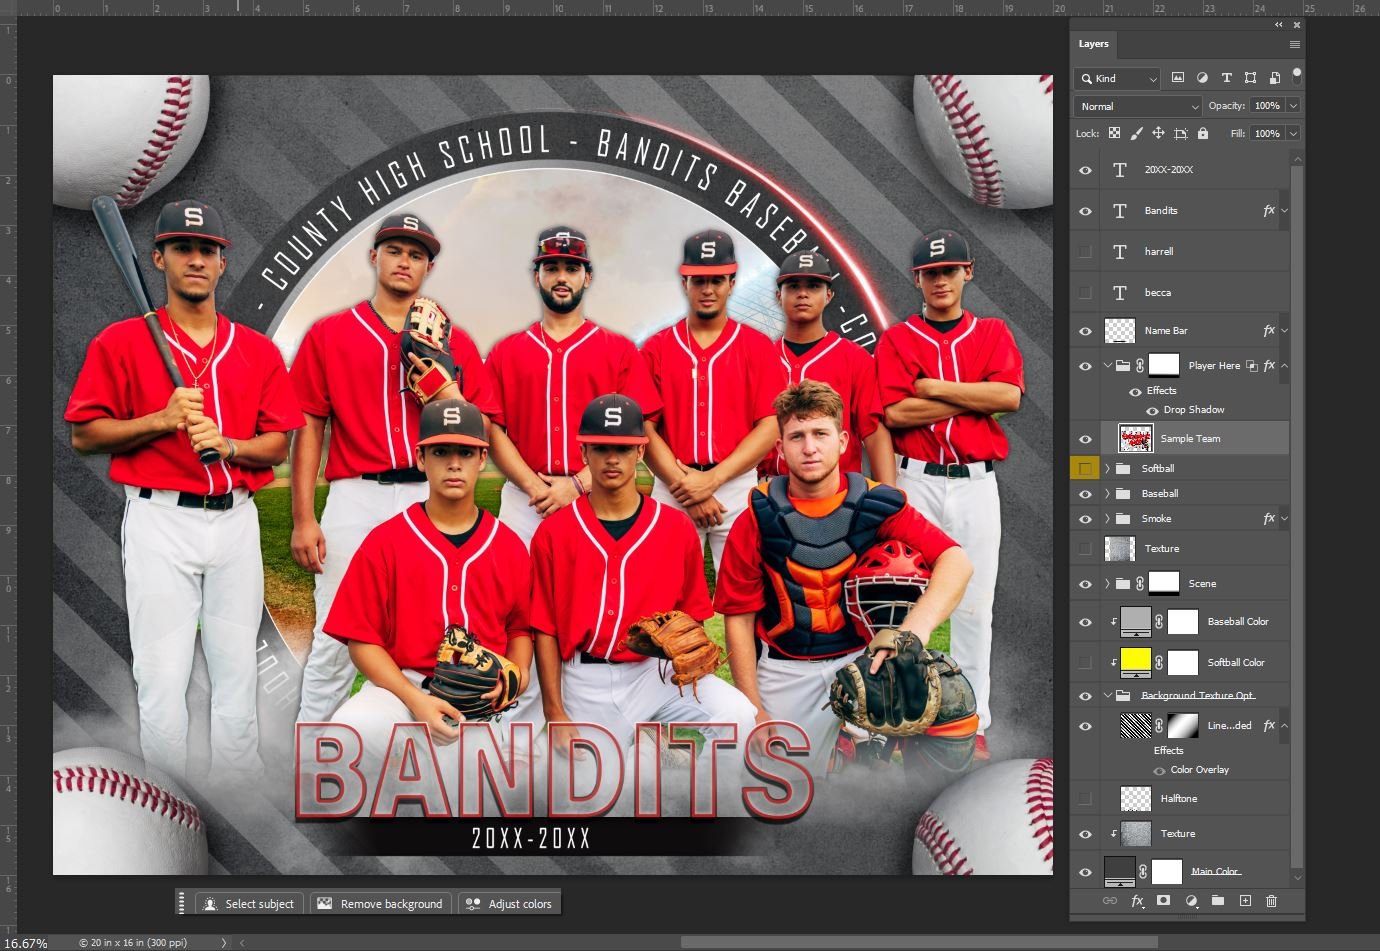Open layer styles with the fx icon
This screenshot has height=951, width=1380.
point(1136,901)
